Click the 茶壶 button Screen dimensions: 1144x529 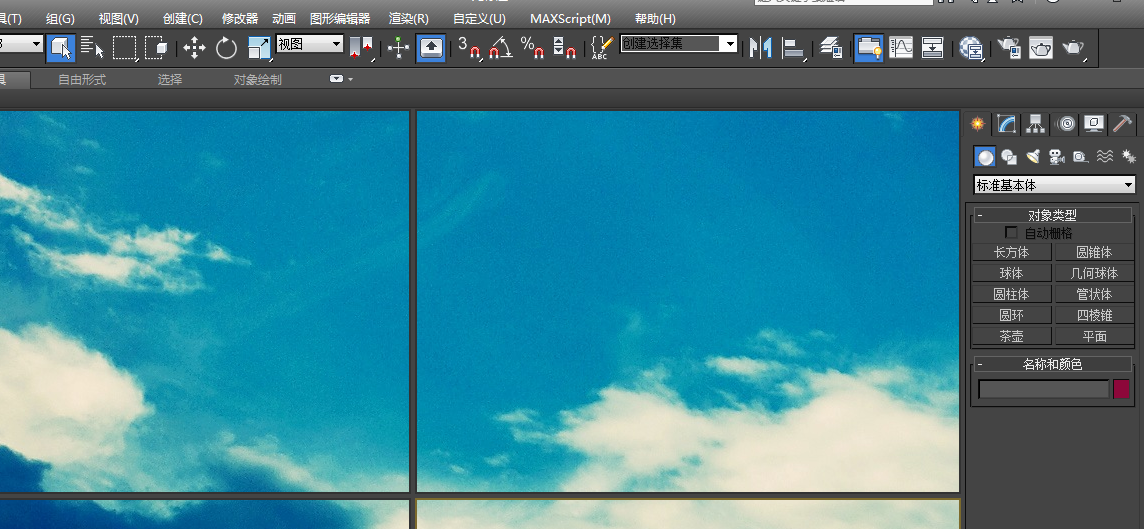(x=1011, y=337)
